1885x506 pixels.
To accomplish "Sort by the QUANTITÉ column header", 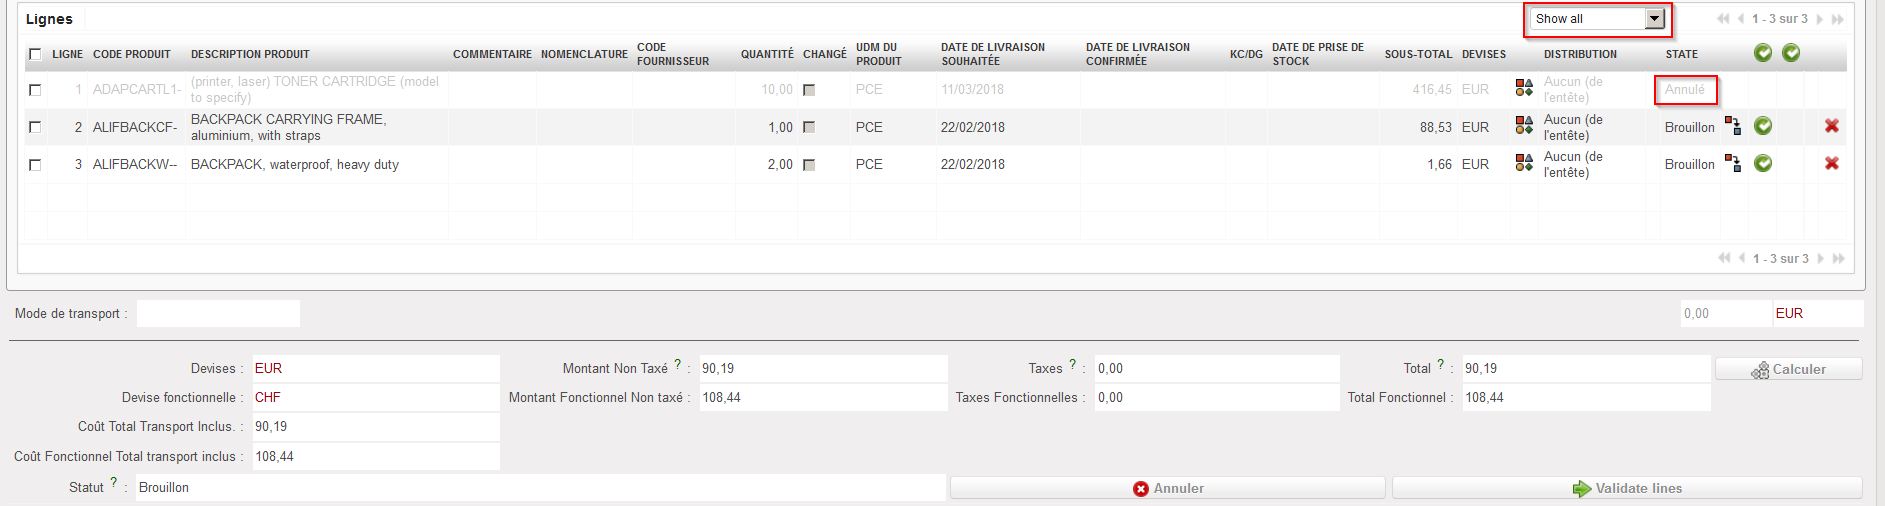I will pos(766,54).
